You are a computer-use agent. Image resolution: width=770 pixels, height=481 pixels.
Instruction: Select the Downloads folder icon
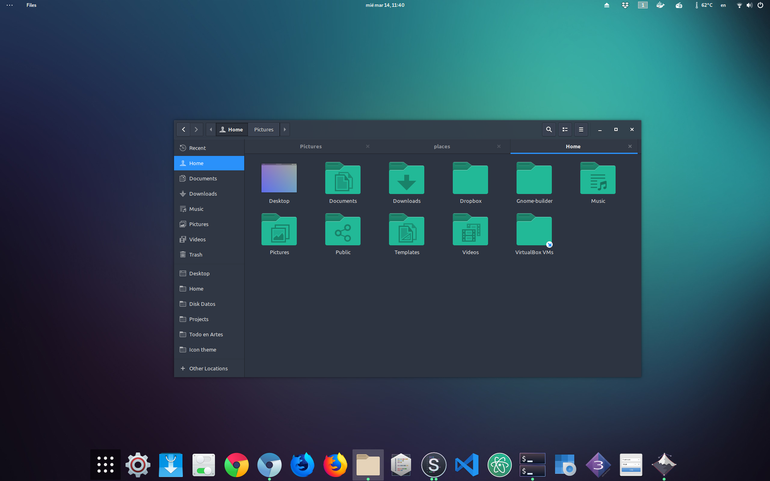(407, 178)
